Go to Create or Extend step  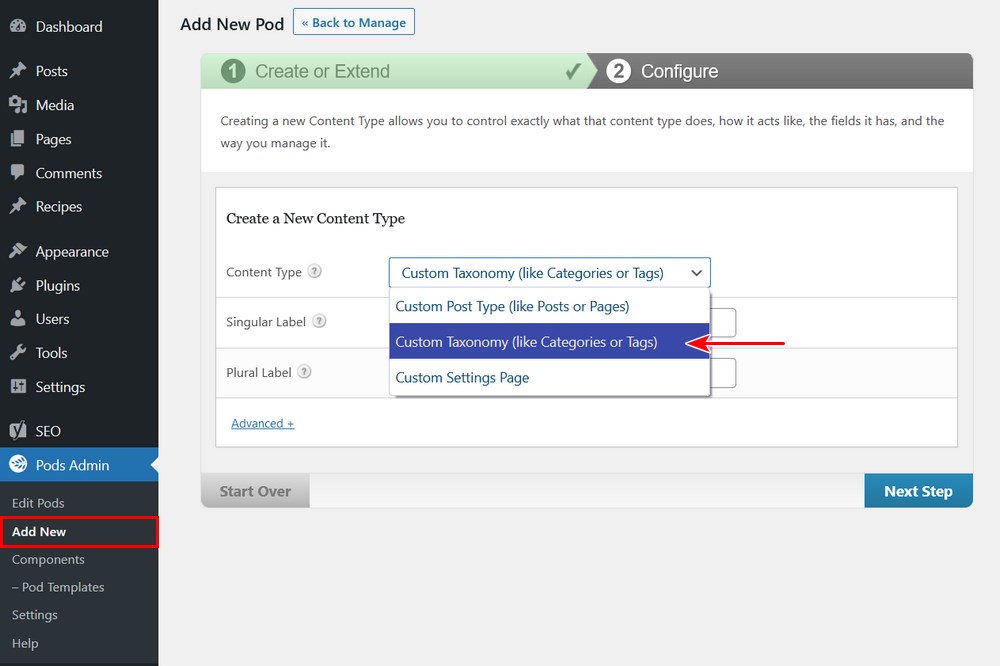tap(394, 71)
